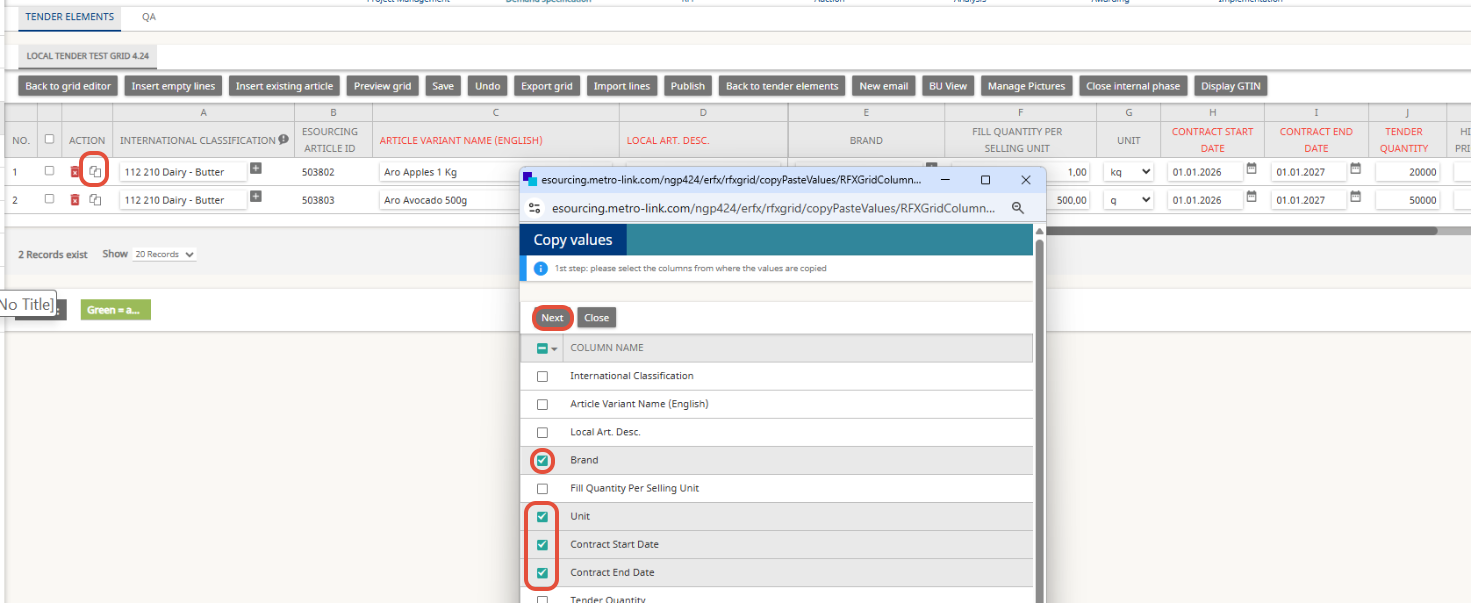The height and width of the screenshot is (603, 1471).
Task: Click the BU View button
Action: [948, 86]
